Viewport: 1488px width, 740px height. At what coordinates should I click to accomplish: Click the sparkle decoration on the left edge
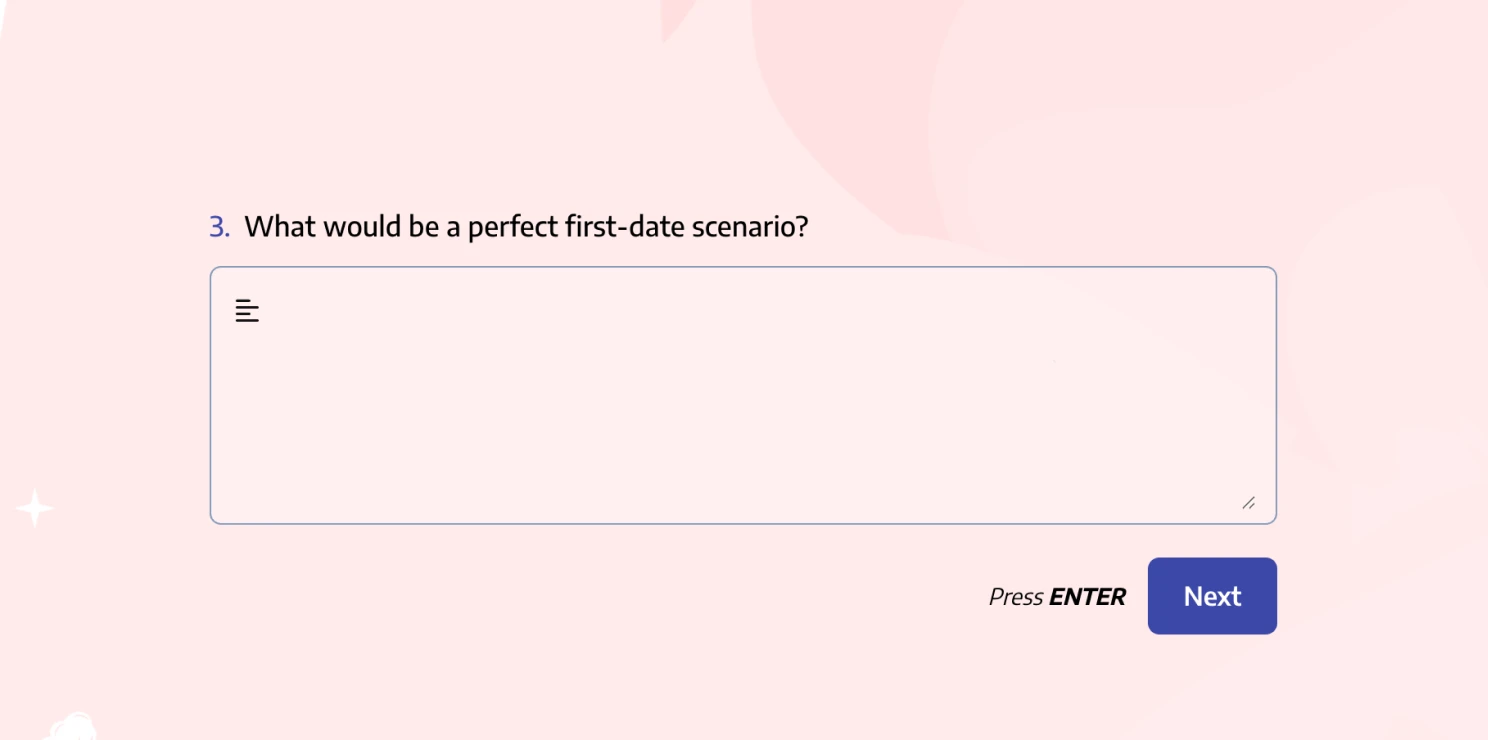pyautogui.click(x=33, y=508)
